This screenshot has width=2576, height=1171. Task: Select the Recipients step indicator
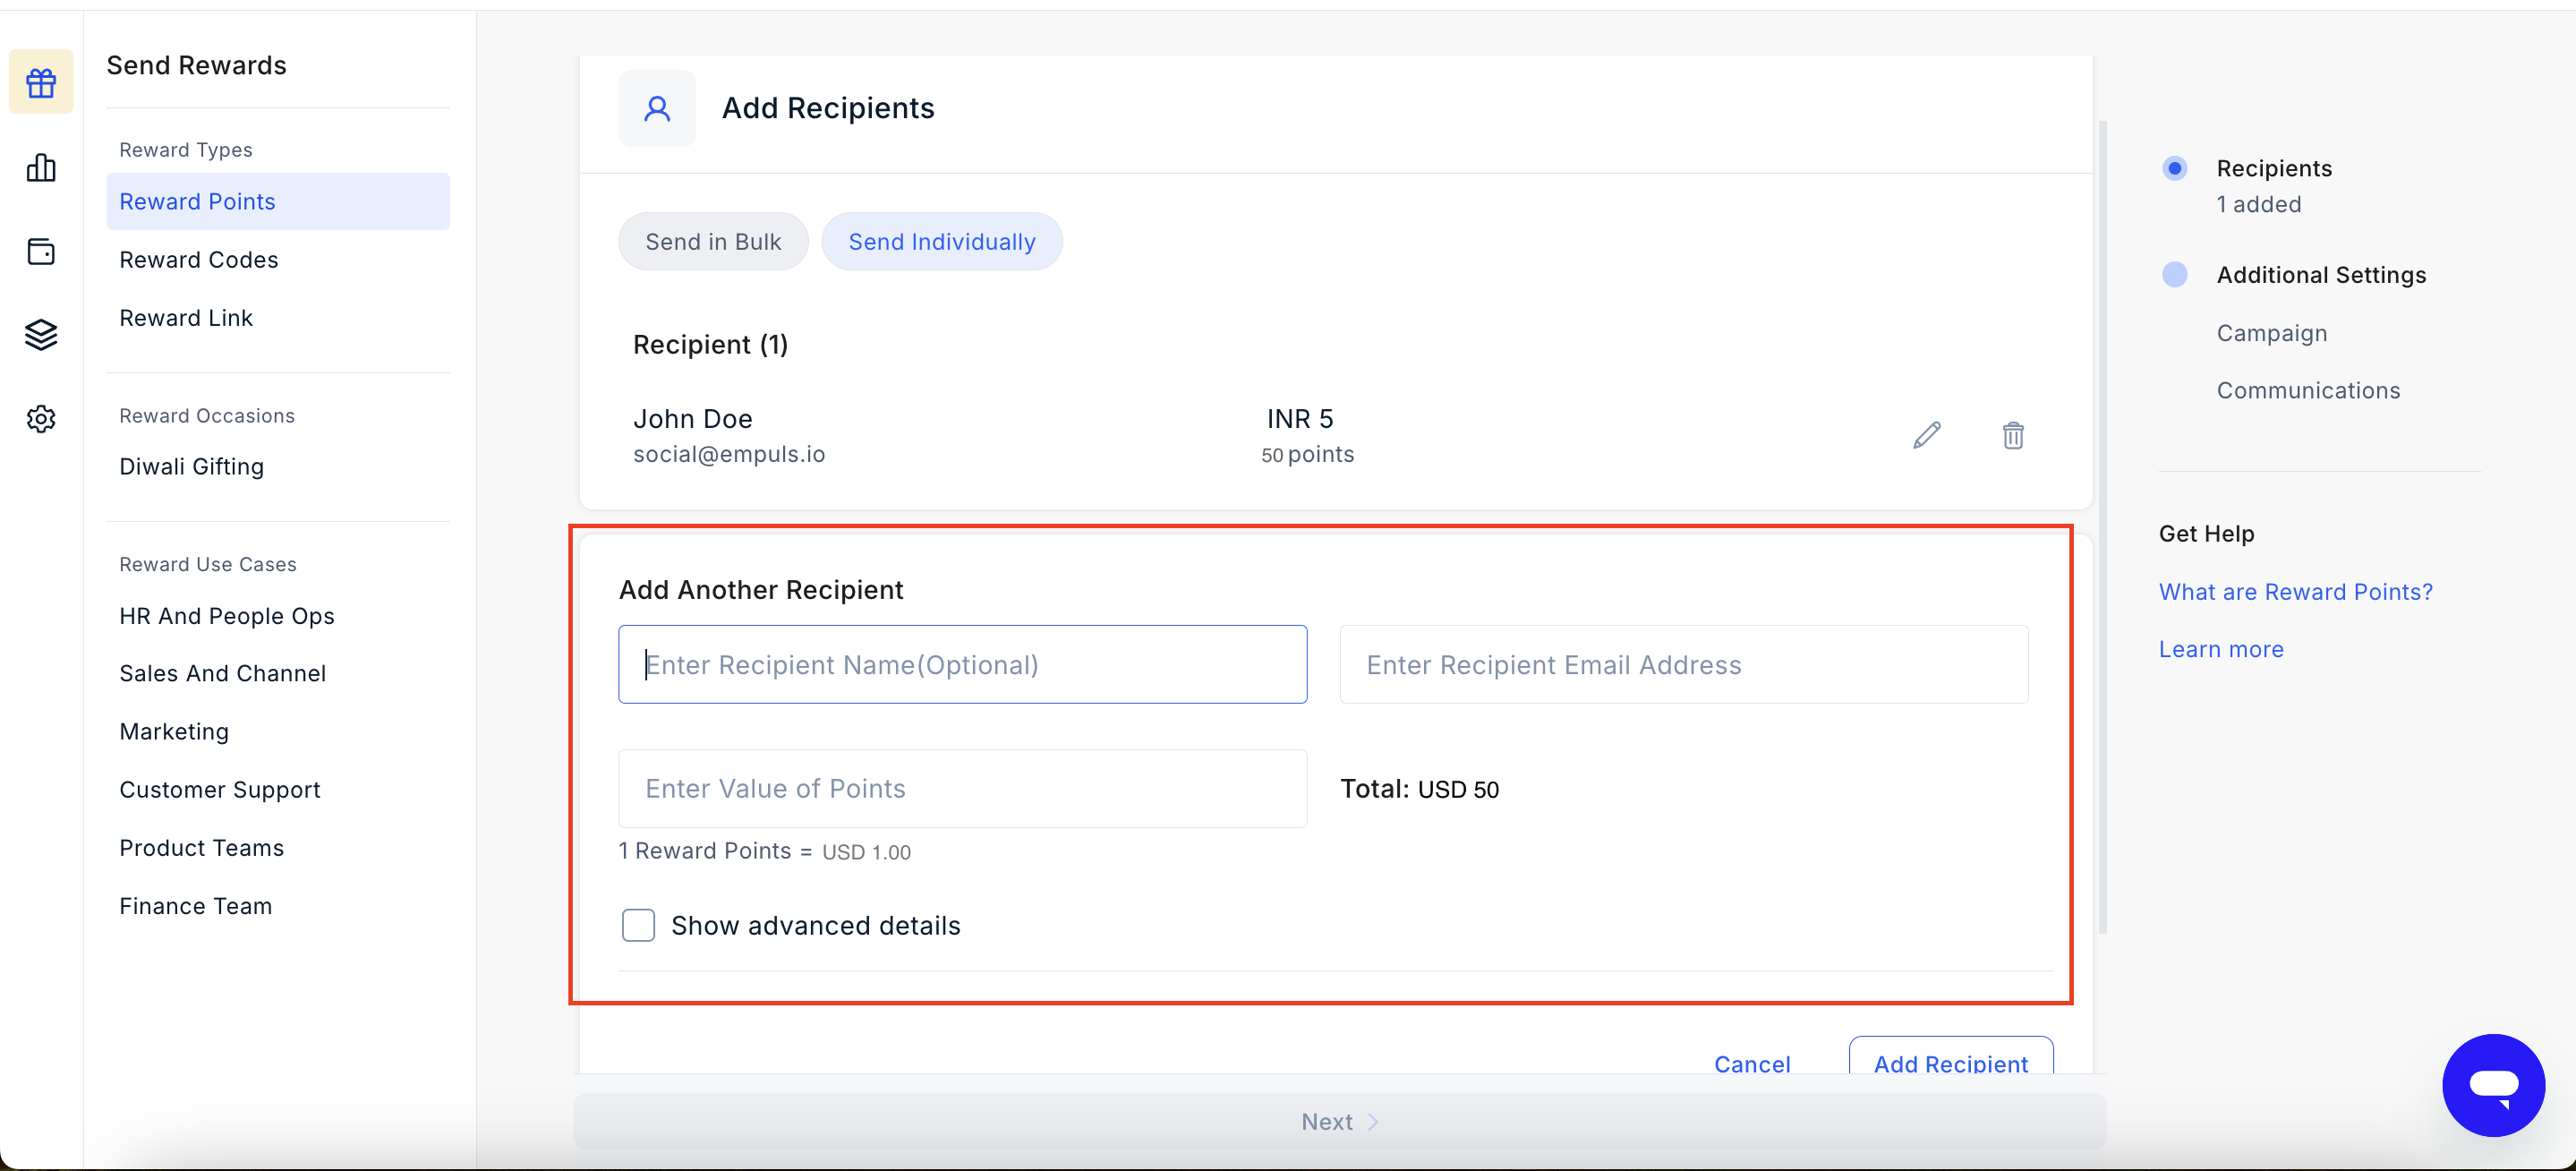(x=2174, y=168)
